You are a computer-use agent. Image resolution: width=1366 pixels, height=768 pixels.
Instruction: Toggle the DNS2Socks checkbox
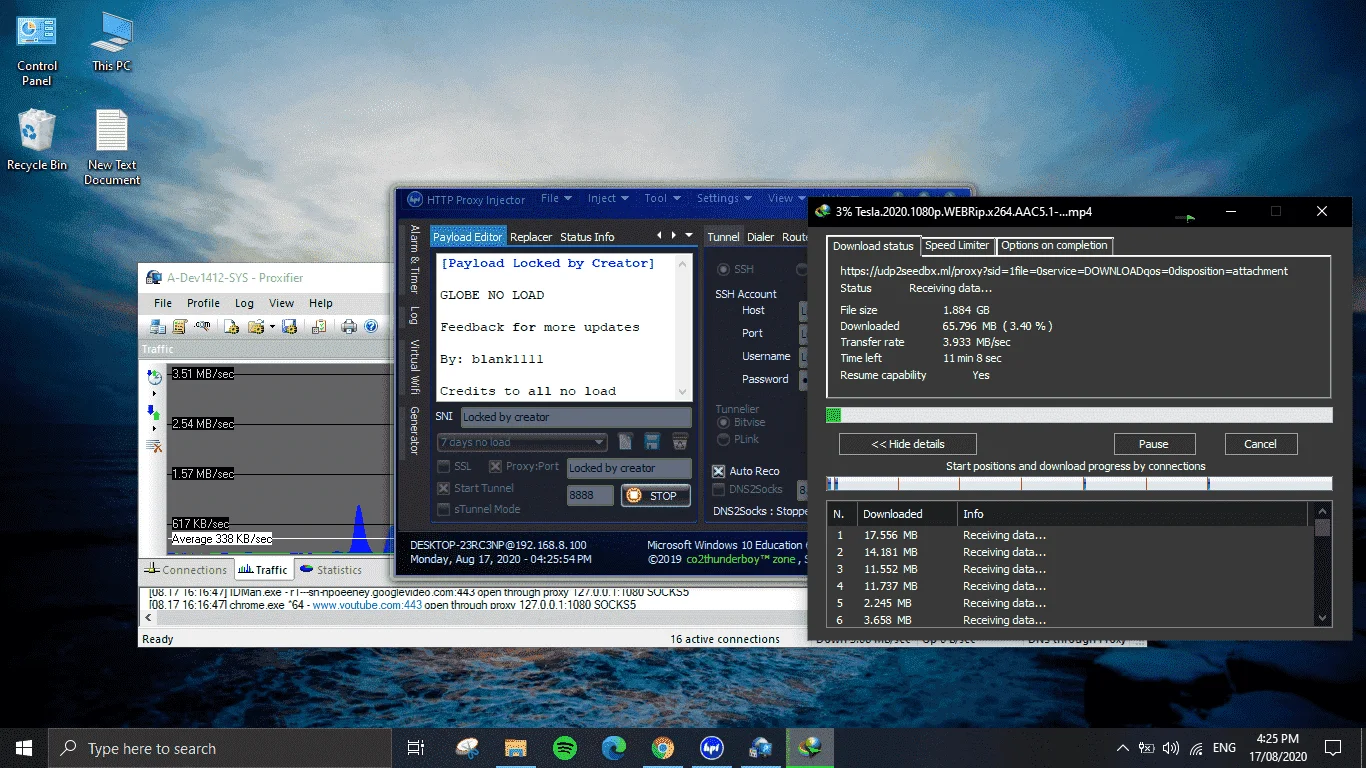(718, 490)
